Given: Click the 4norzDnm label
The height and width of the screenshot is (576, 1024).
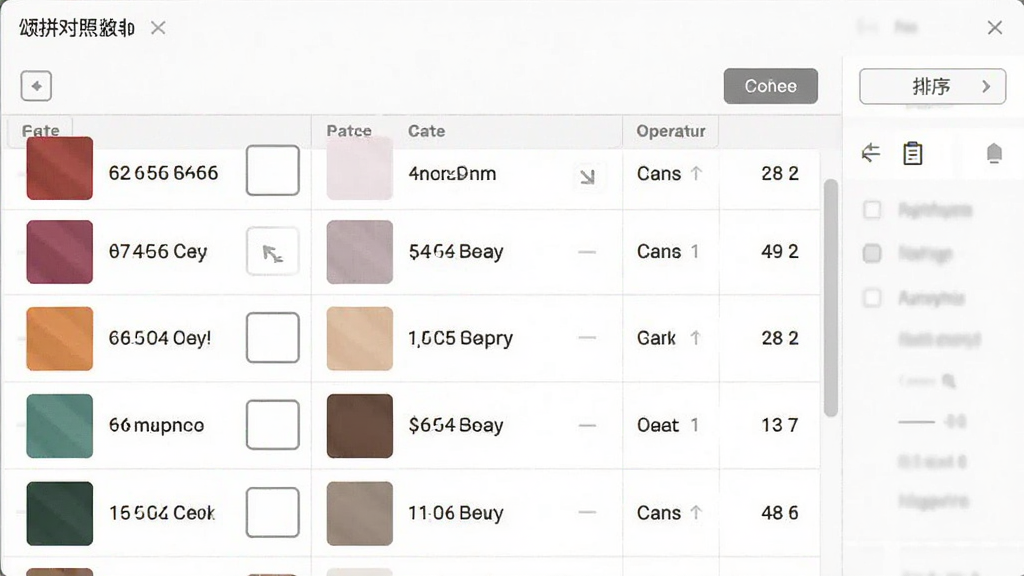Looking at the screenshot, I should 452,174.
